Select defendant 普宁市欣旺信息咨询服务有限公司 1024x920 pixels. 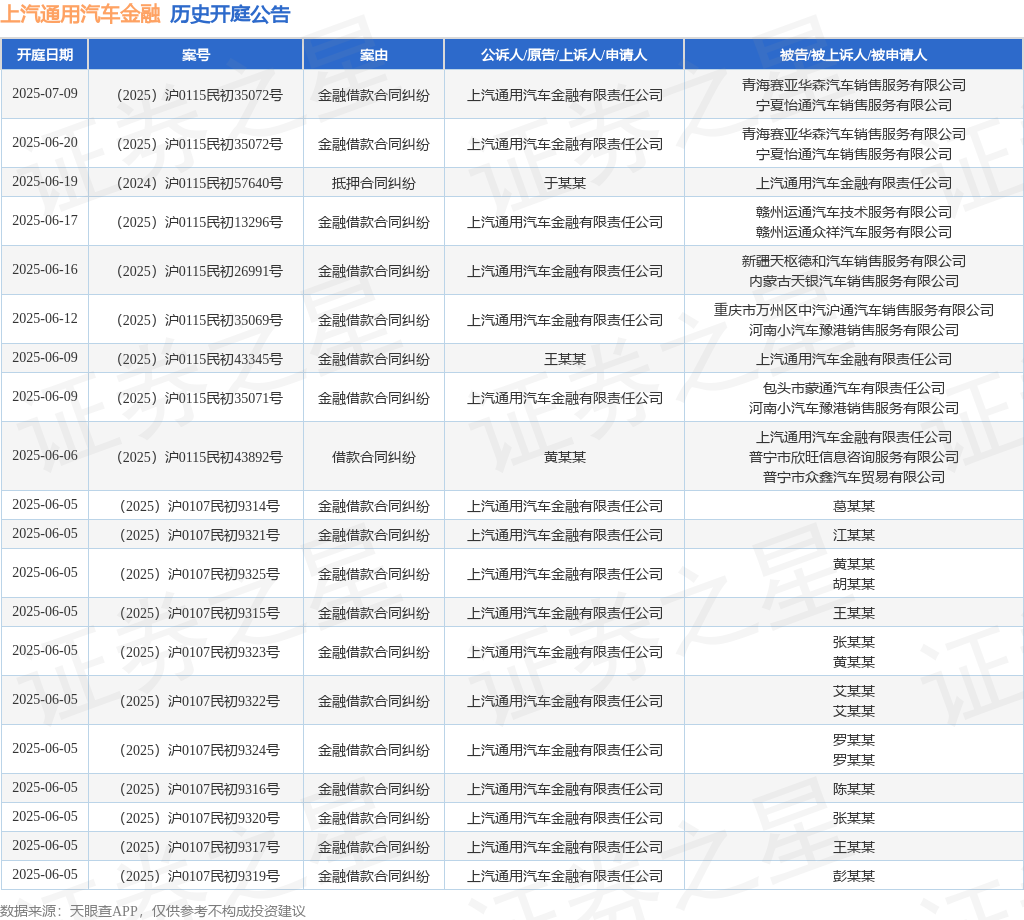tap(854, 458)
